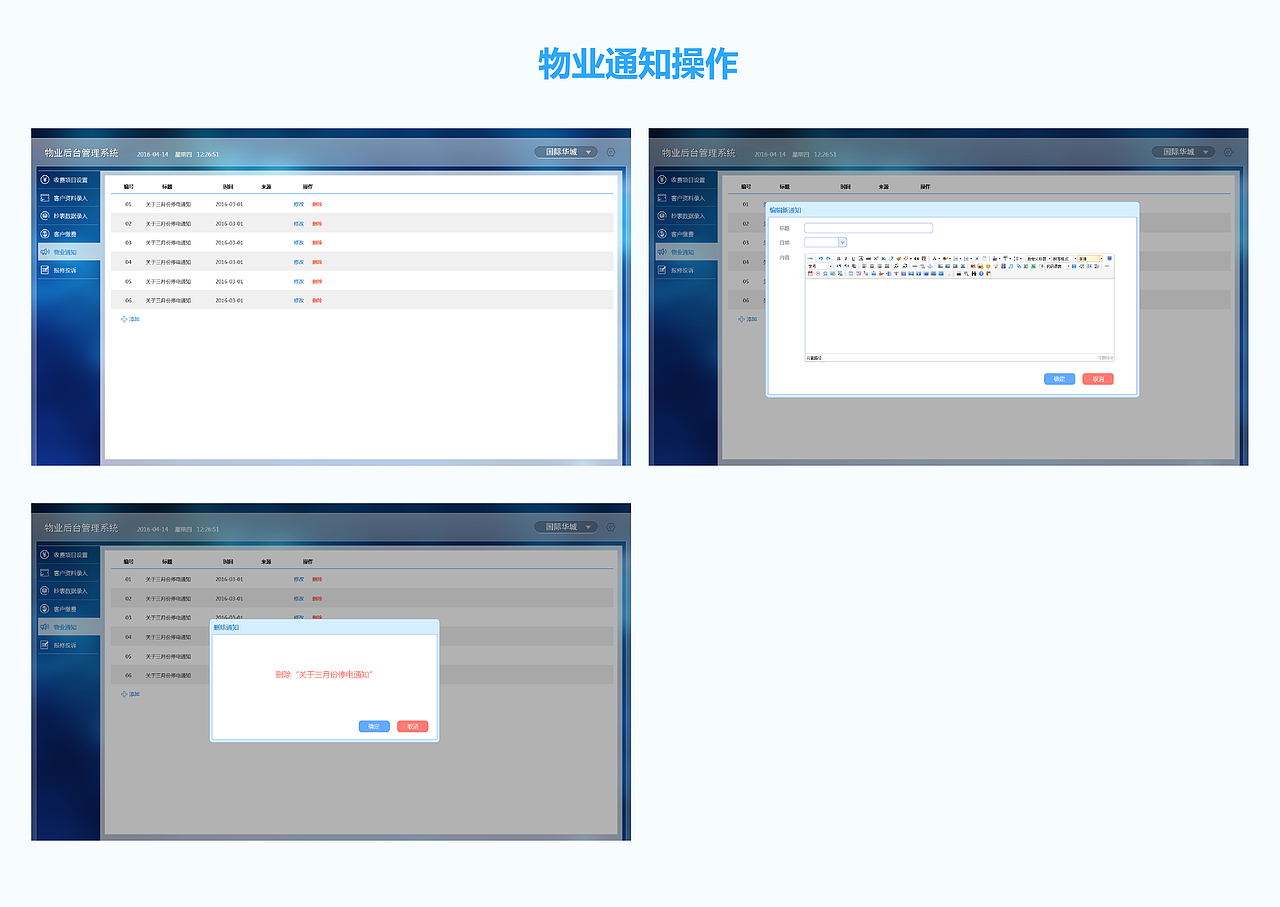Viewport: 1280px width, 907px height.
Task: Select 客户缴费 in the edit-notice dialog screen sidebar
Action: point(687,234)
